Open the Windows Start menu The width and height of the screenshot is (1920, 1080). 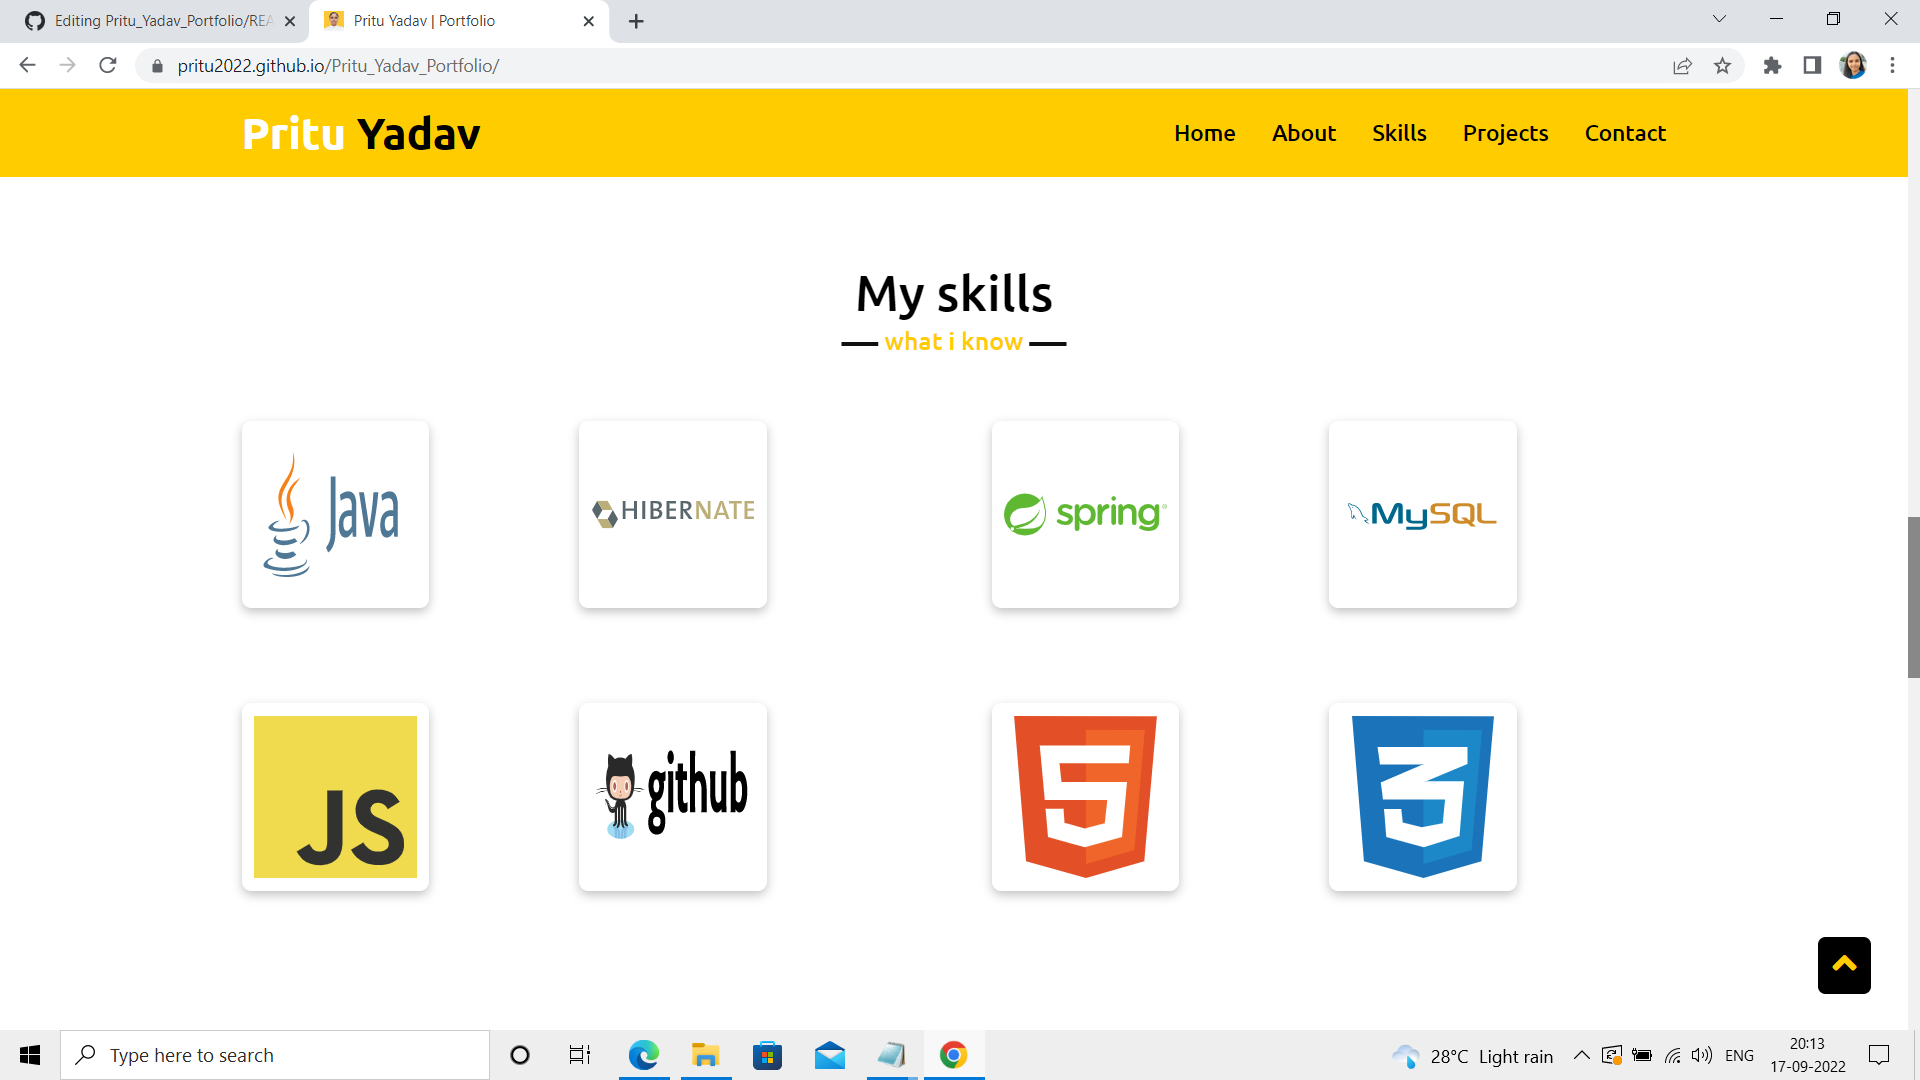30,1055
